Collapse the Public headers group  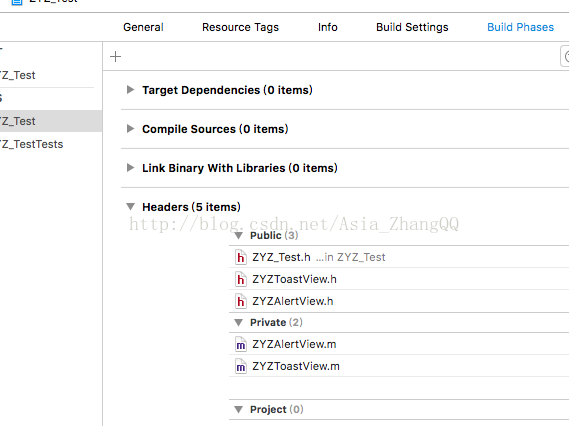[238, 235]
